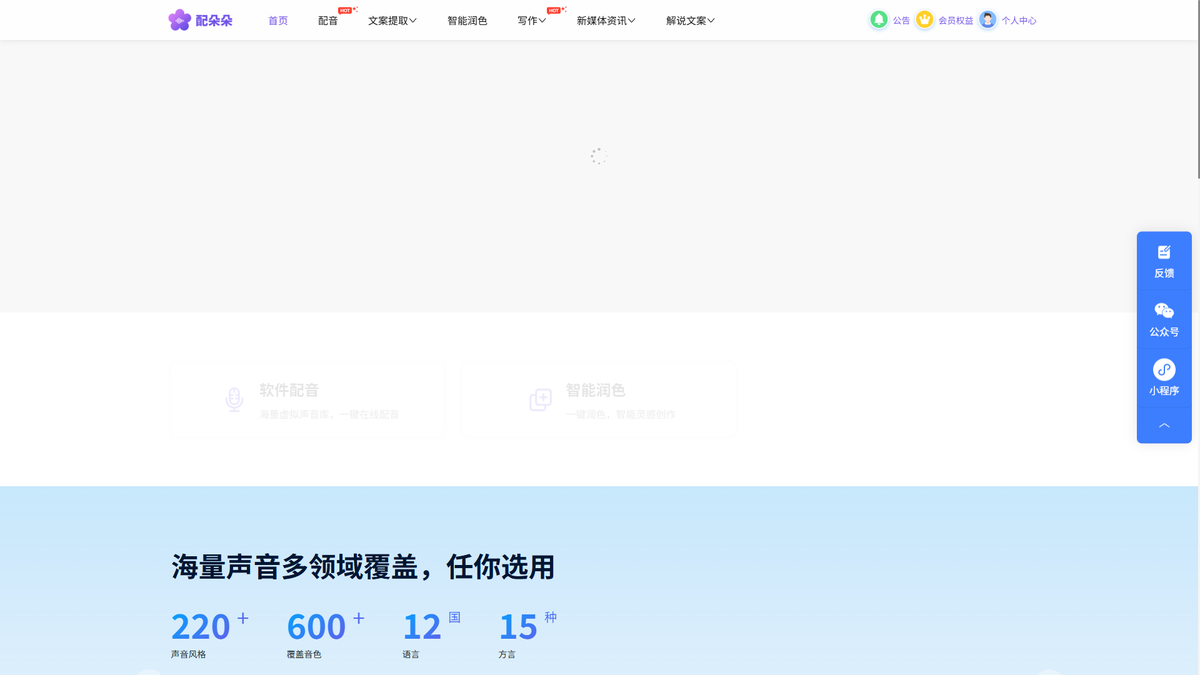Open the 会员权益 link
Image resolution: width=1200 pixels, height=675 pixels.
955,21
